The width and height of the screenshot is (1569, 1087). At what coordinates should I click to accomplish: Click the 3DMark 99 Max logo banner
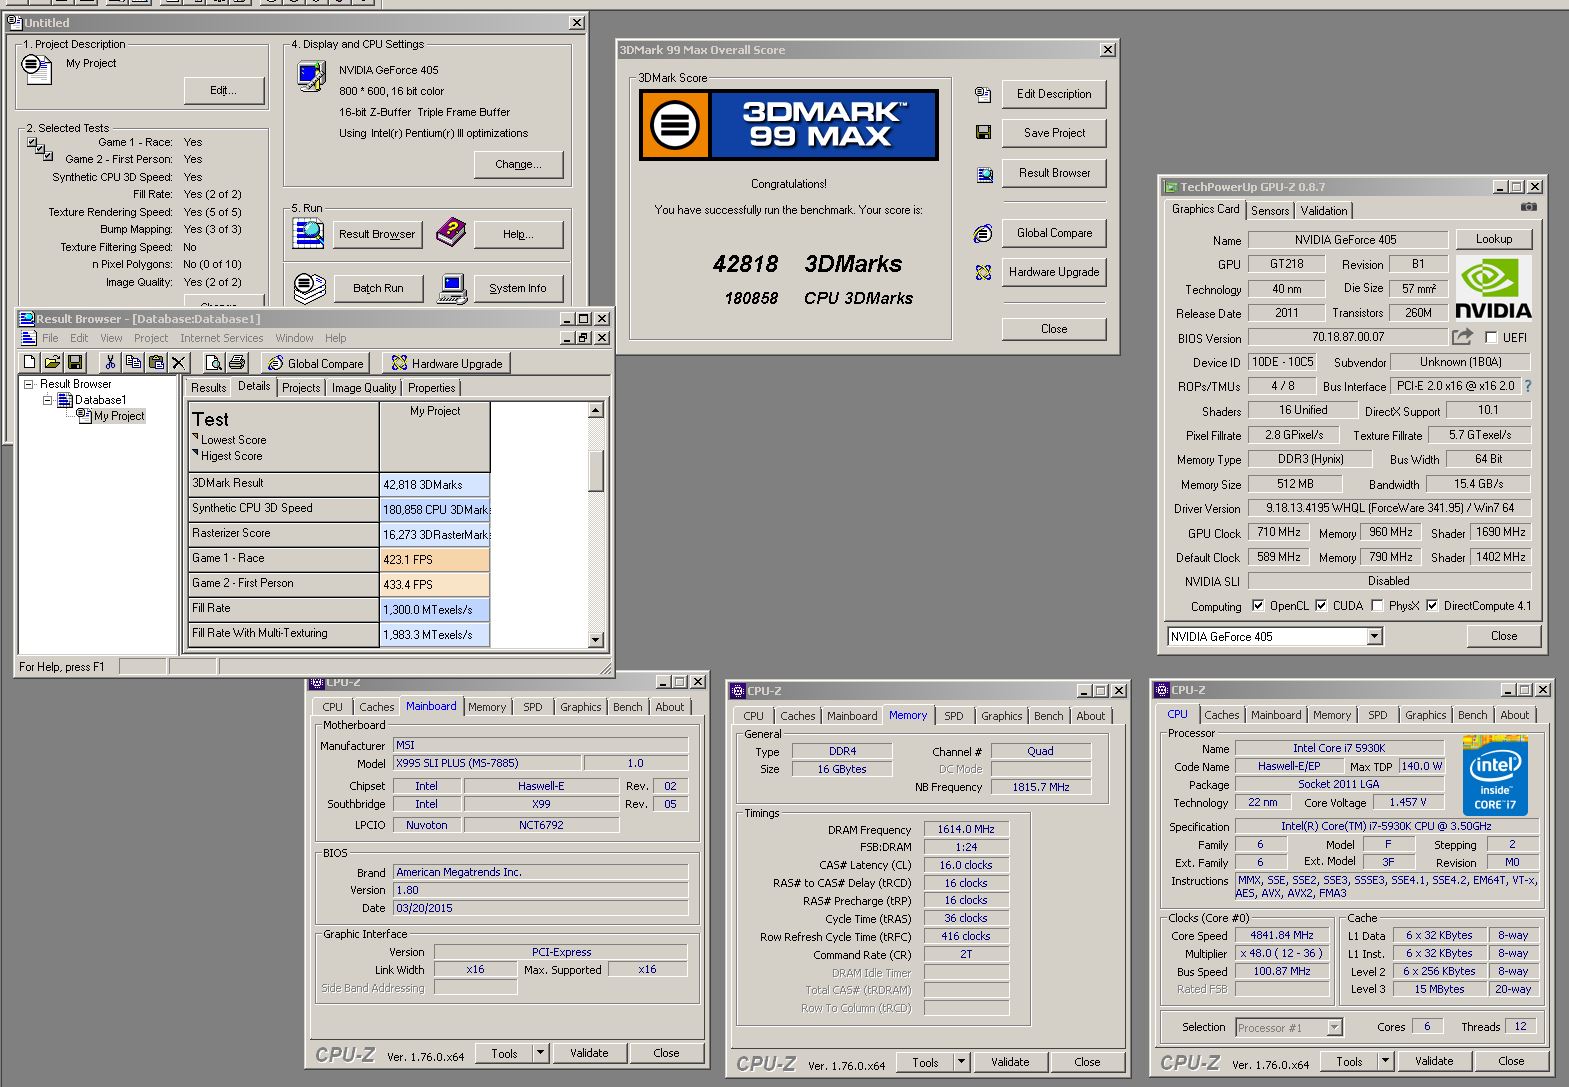pyautogui.click(x=789, y=125)
